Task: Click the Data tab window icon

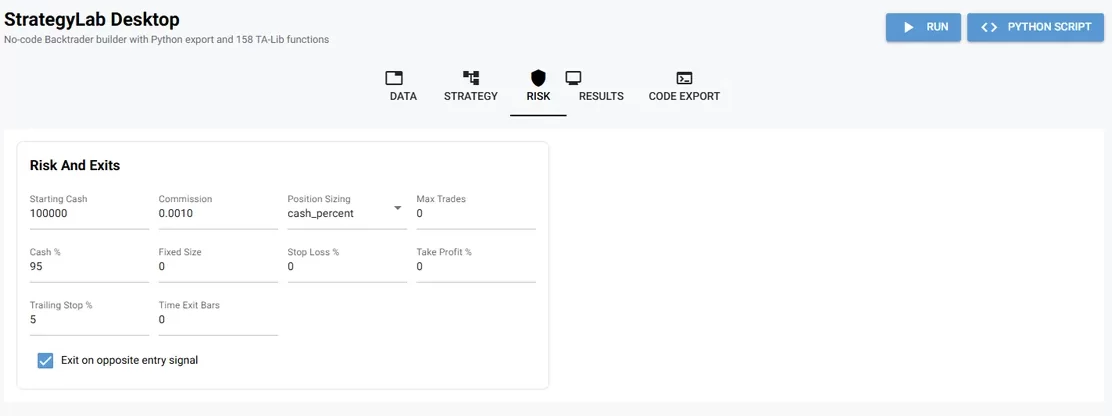Action: [x=394, y=78]
